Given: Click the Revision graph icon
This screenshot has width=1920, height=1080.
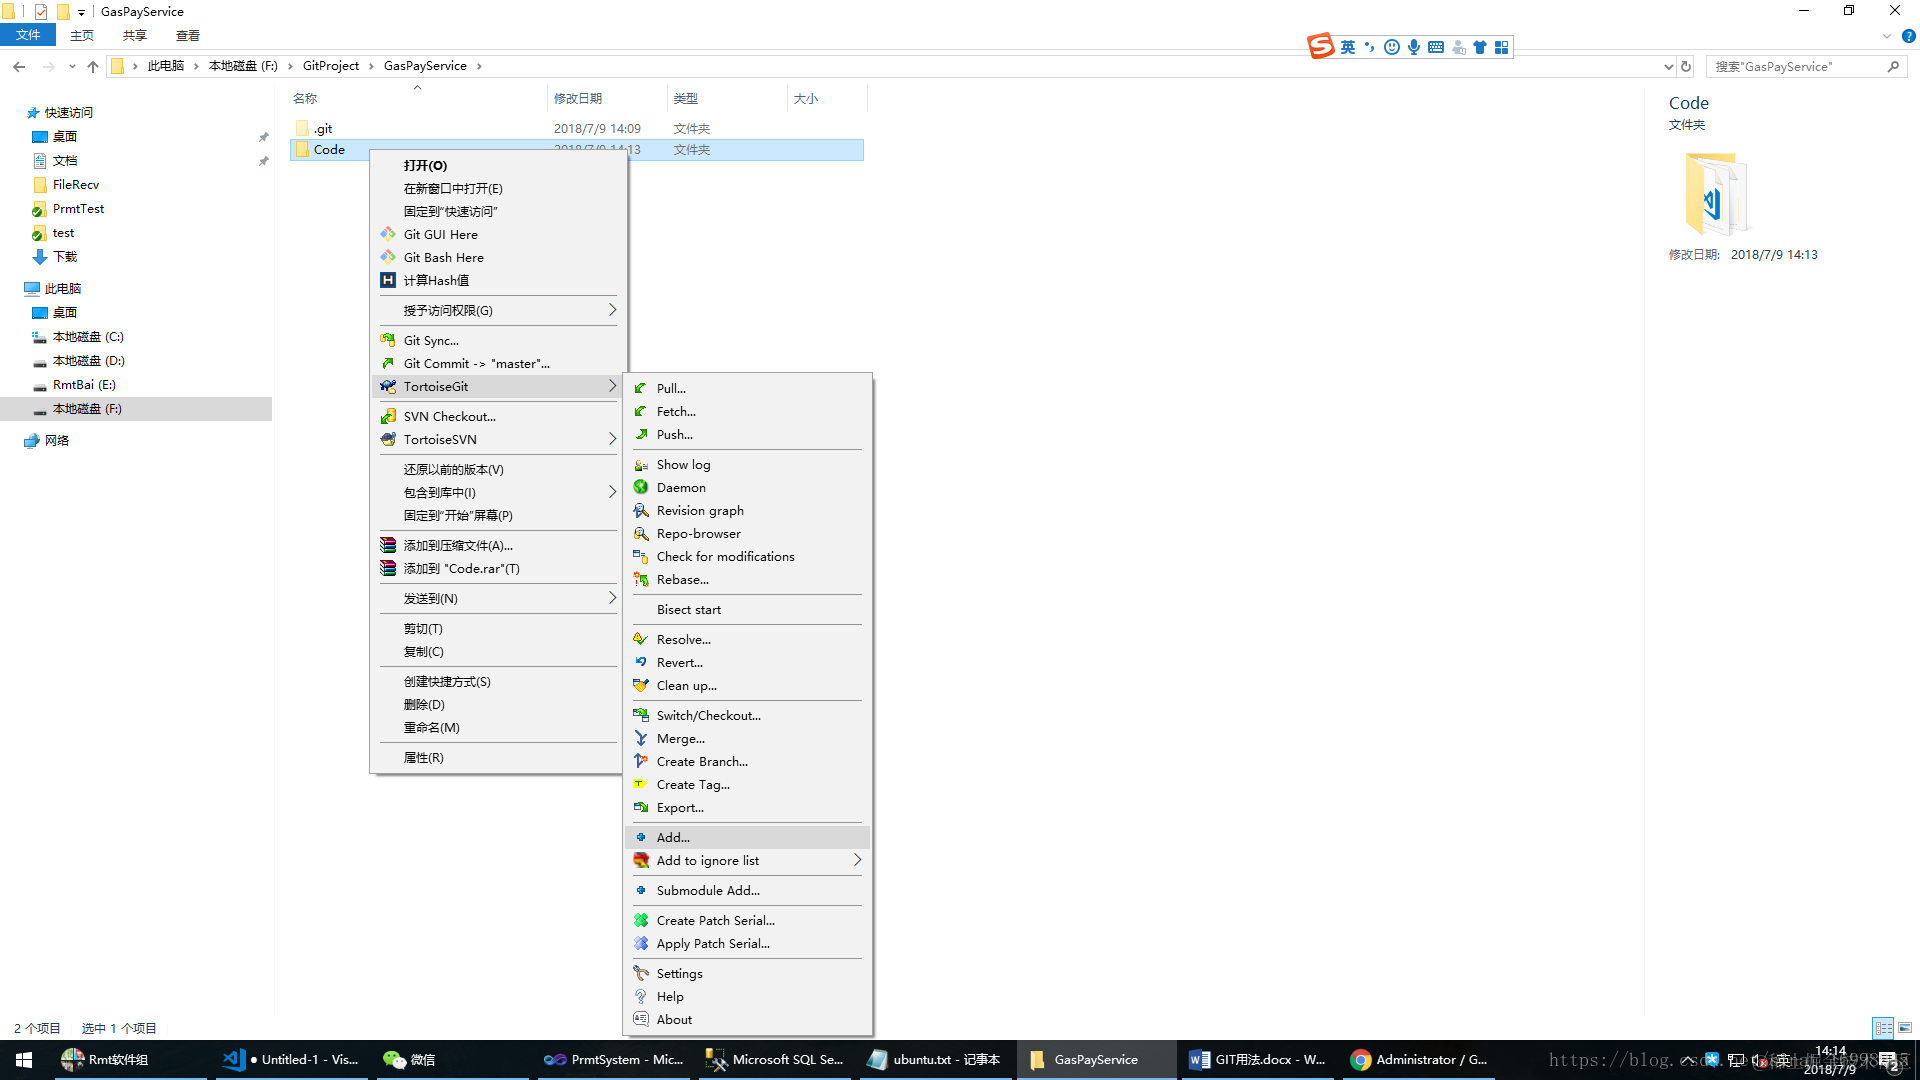Looking at the screenshot, I should click(641, 511).
